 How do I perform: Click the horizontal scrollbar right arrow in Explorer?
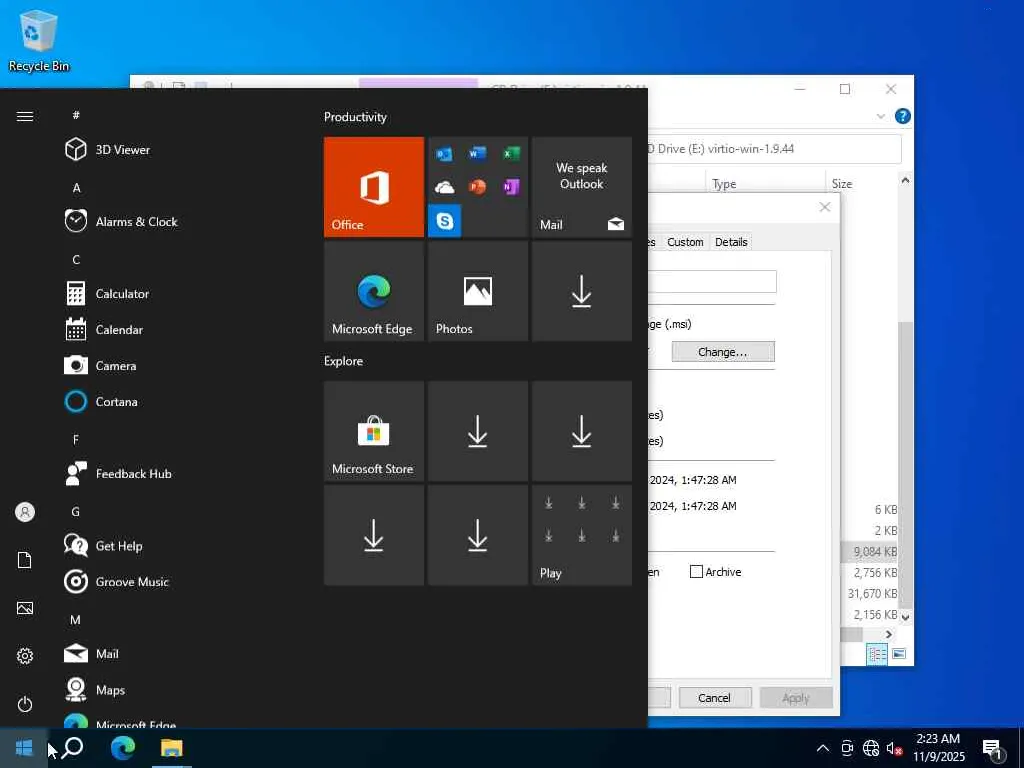(888, 634)
